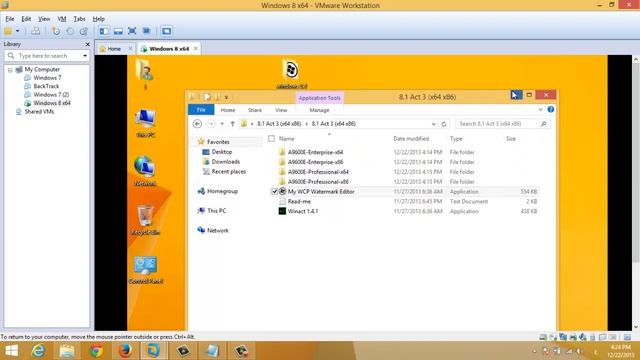Sort files by Date modified column
This screenshot has width=640, height=360.
coord(411,139)
